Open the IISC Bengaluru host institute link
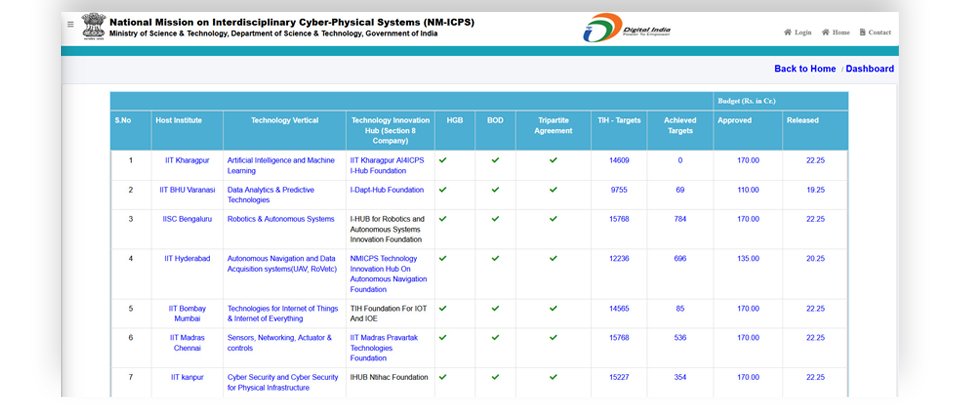The height and width of the screenshot is (420, 960). [187, 219]
